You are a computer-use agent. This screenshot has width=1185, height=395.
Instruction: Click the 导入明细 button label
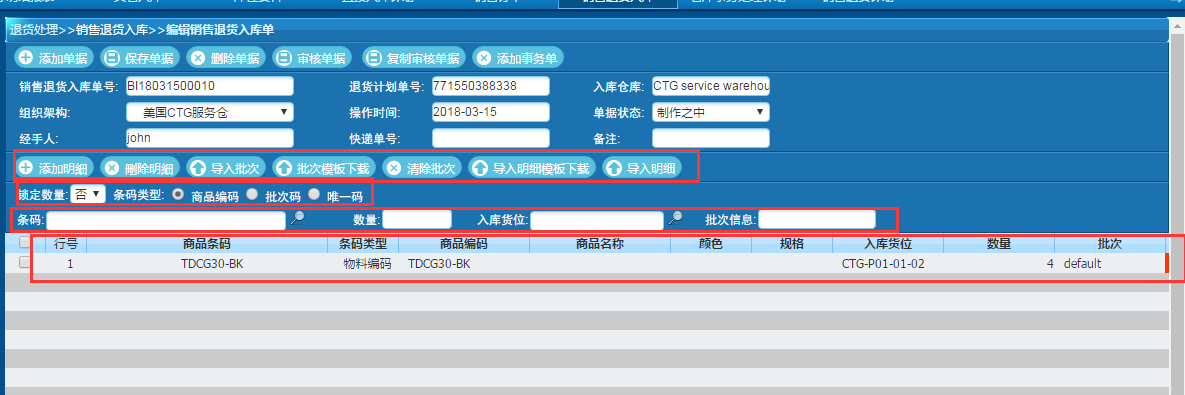coord(651,168)
